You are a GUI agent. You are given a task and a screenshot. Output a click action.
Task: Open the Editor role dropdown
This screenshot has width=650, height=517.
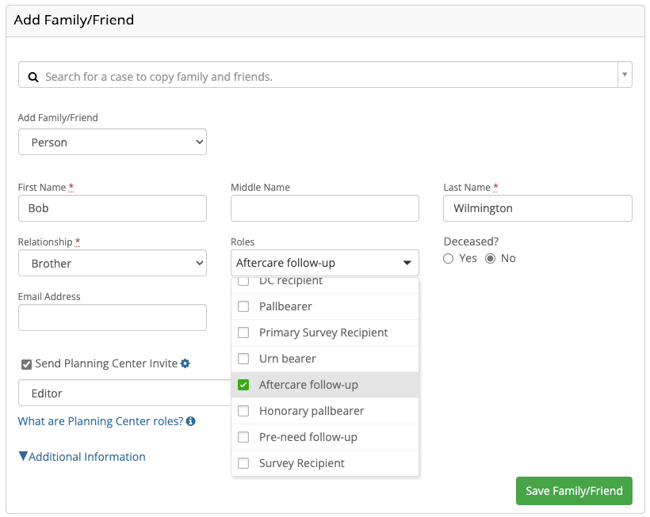pos(124,393)
